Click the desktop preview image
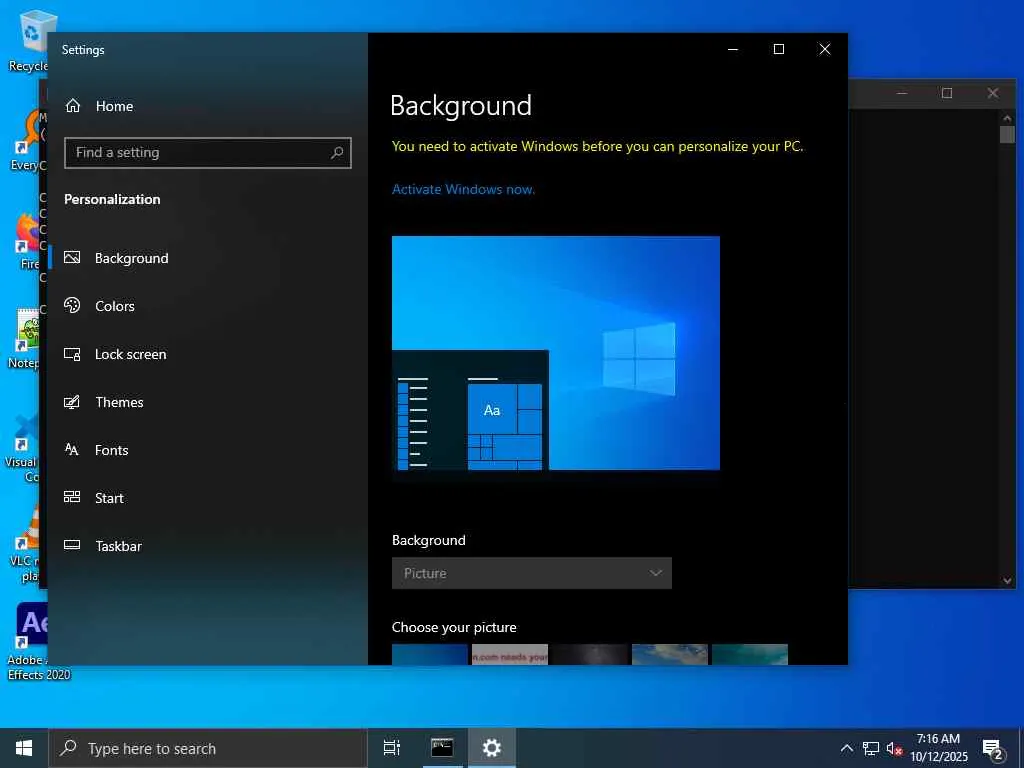The width and height of the screenshot is (1024, 768). click(x=556, y=353)
